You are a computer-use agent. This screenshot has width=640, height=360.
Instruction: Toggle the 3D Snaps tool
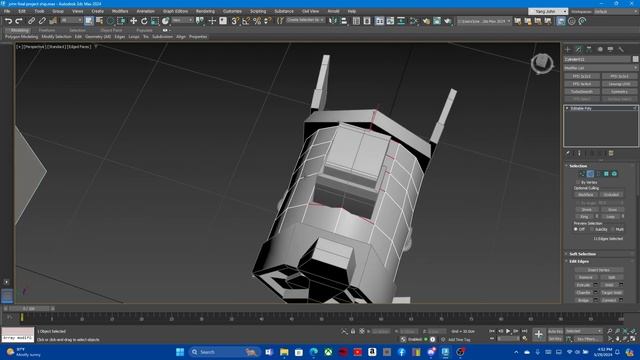[x=235, y=21]
